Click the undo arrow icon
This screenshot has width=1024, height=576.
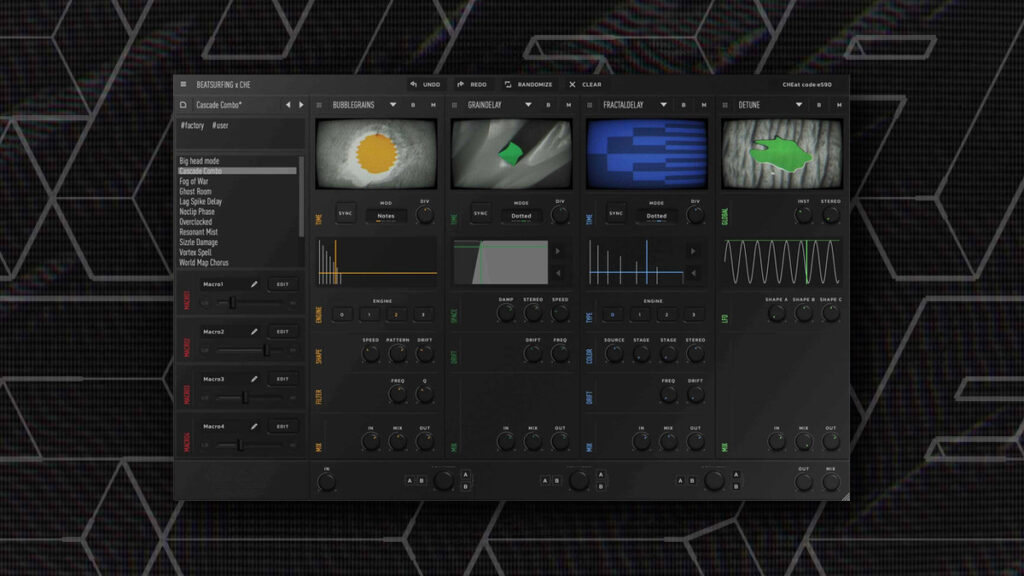tap(411, 84)
